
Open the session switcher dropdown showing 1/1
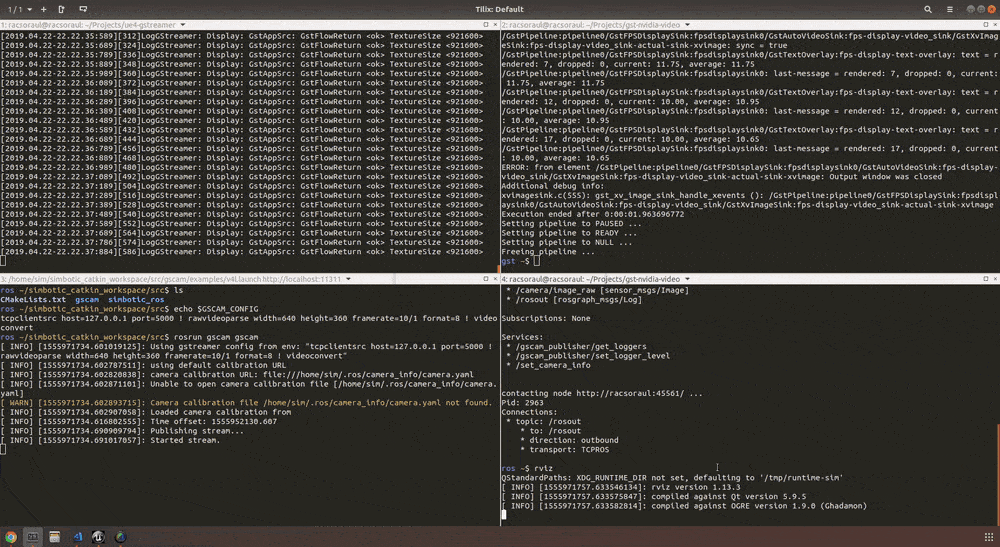coord(20,9)
